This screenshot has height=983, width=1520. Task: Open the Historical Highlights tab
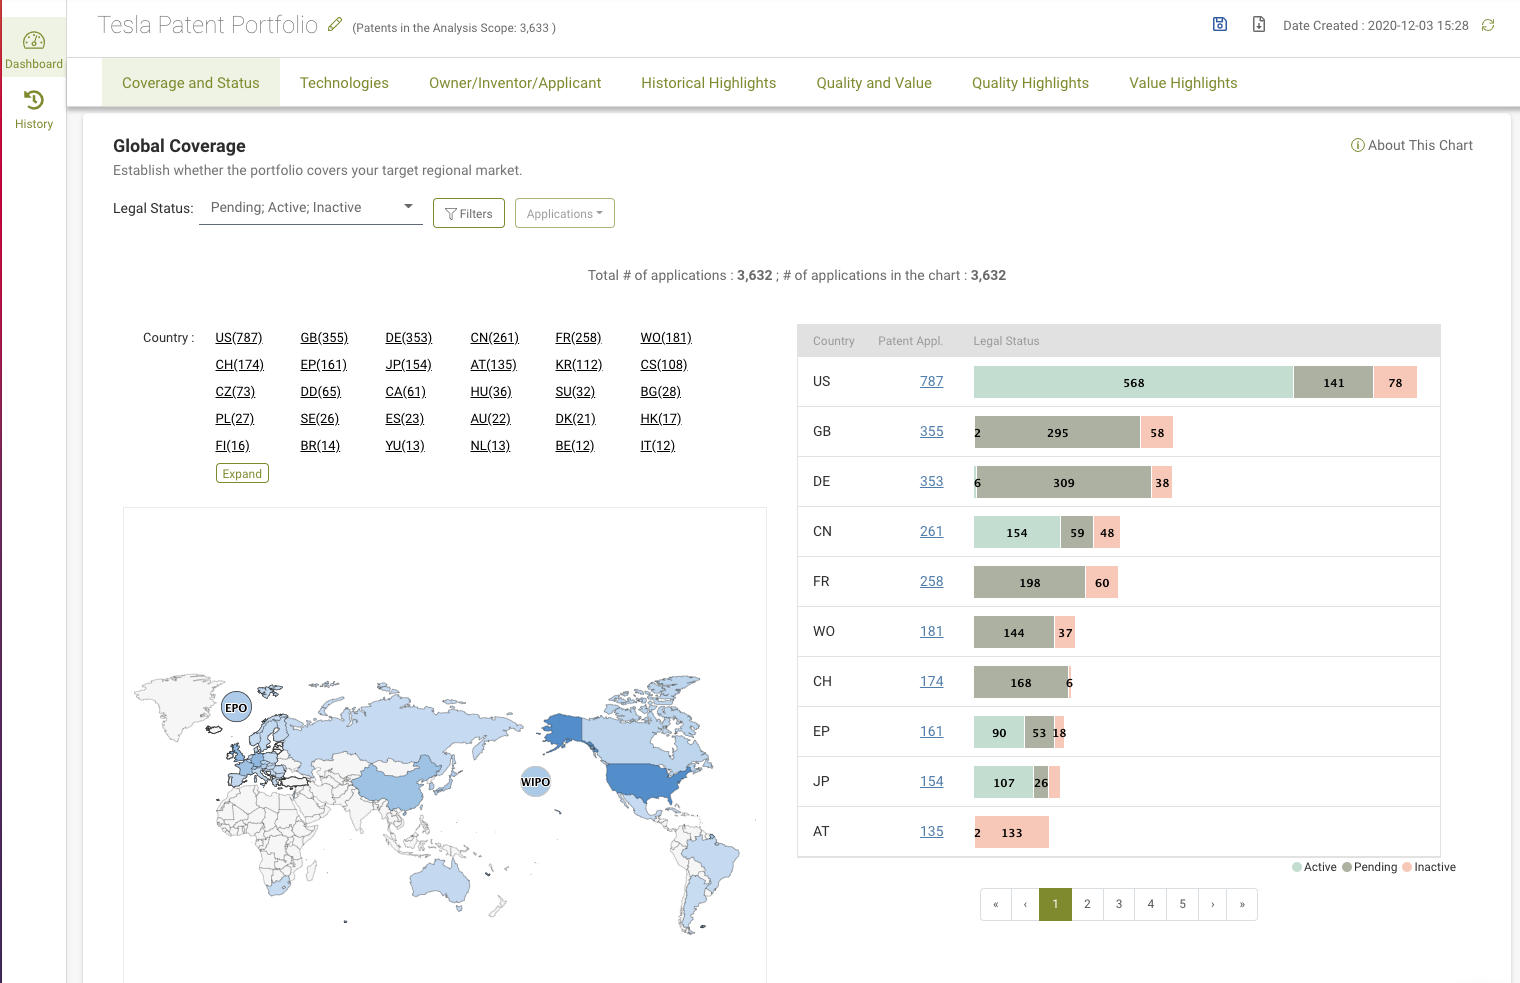(708, 83)
